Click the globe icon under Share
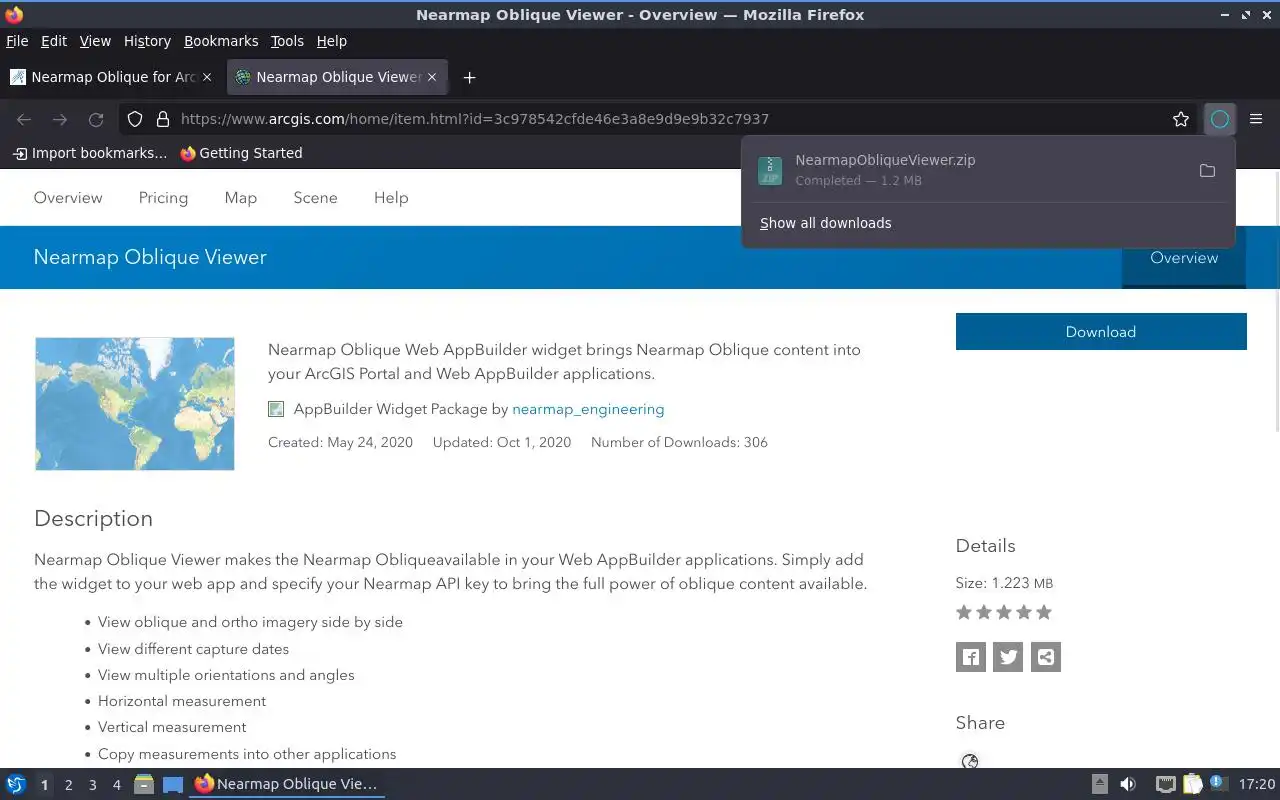The height and width of the screenshot is (800, 1280). pyautogui.click(x=970, y=762)
